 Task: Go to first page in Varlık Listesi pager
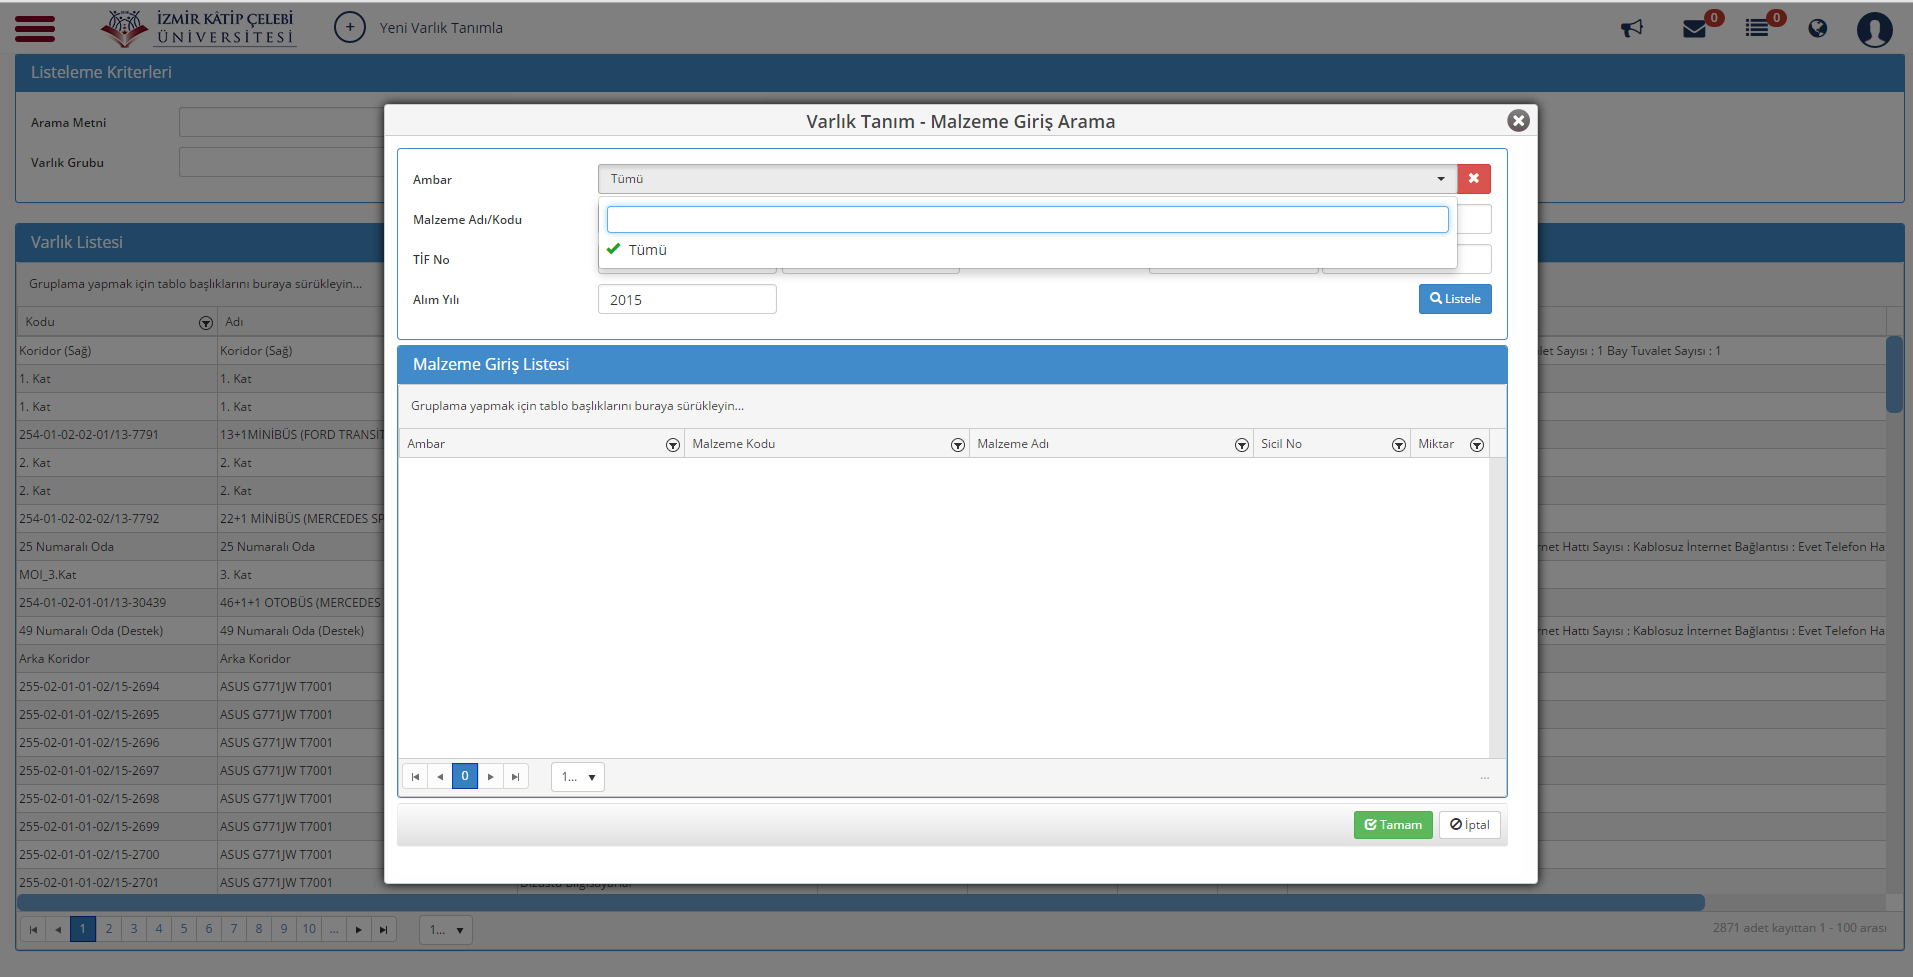tap(33, 930)
